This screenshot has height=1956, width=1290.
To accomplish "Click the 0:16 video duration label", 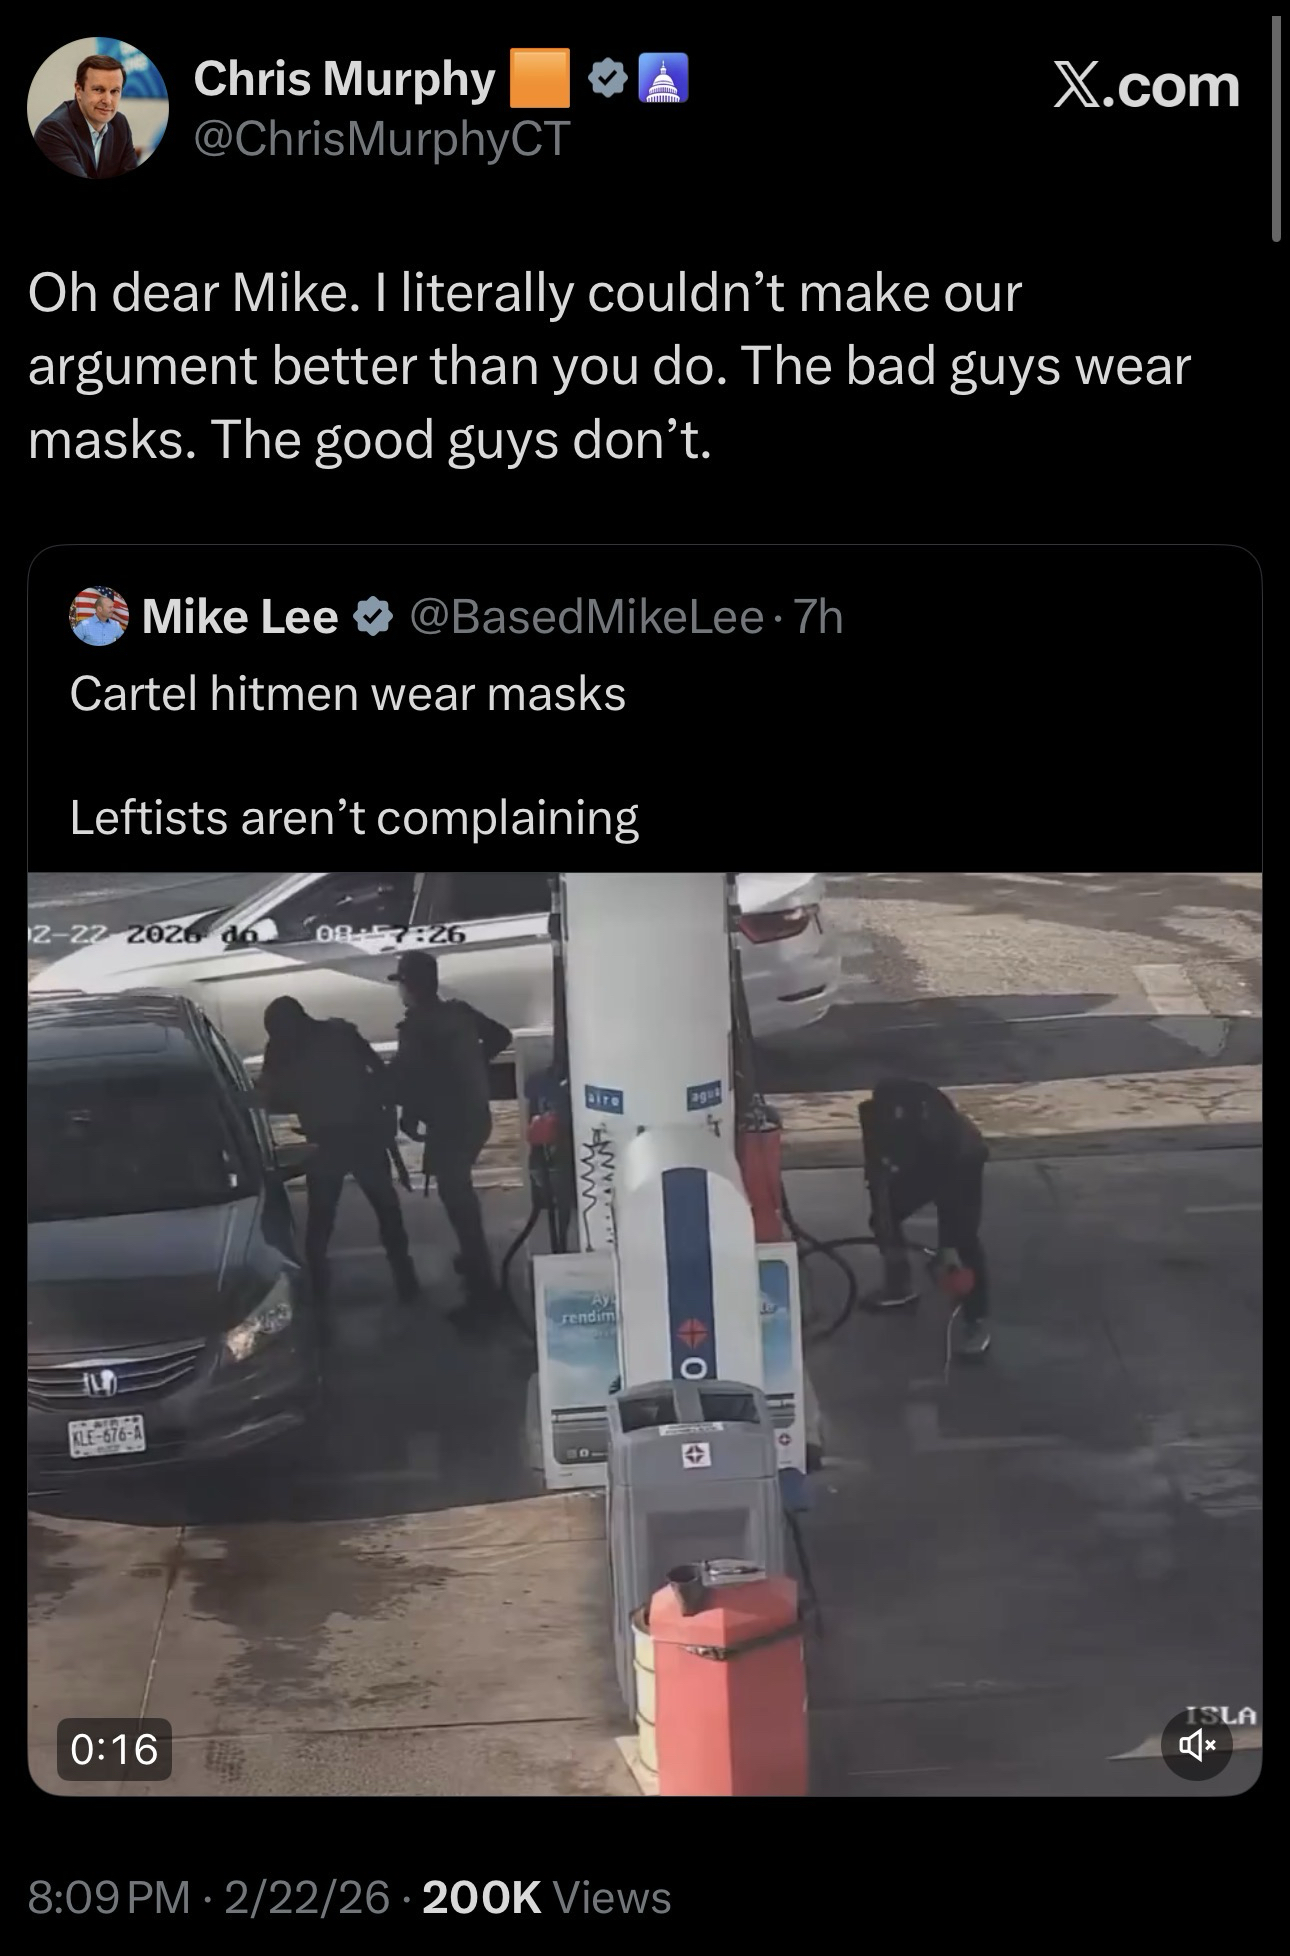I will click(114, 1749).
